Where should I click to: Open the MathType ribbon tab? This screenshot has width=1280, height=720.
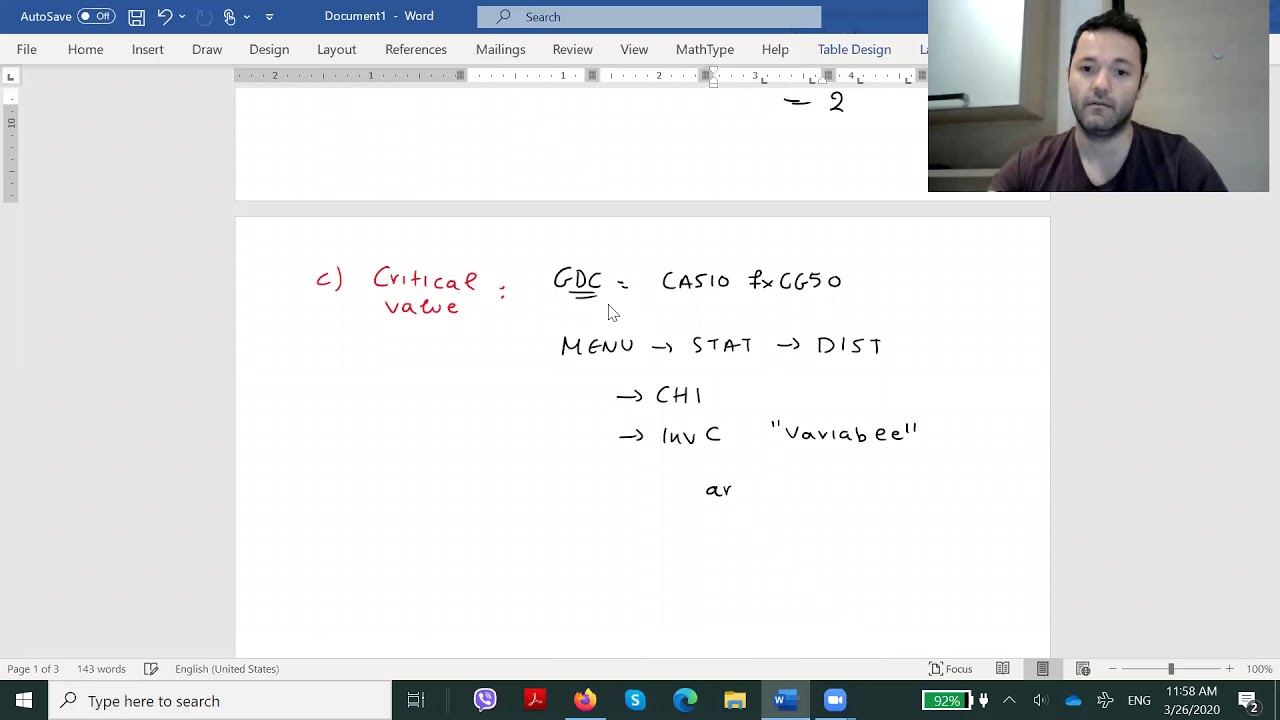pyautogui.click(x=705, y=49)
